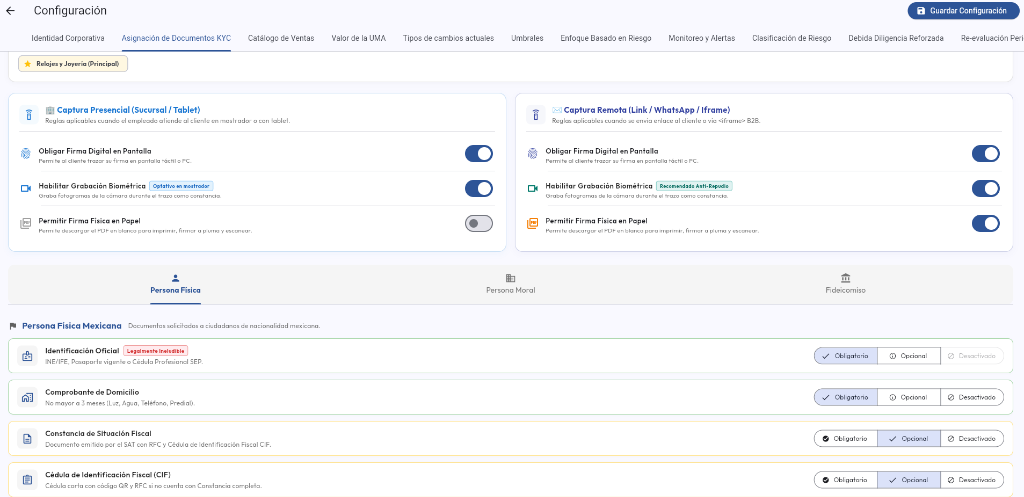1024x497 pixels.
Task: Select the Persona Física tab
Action: pos(175,285)
